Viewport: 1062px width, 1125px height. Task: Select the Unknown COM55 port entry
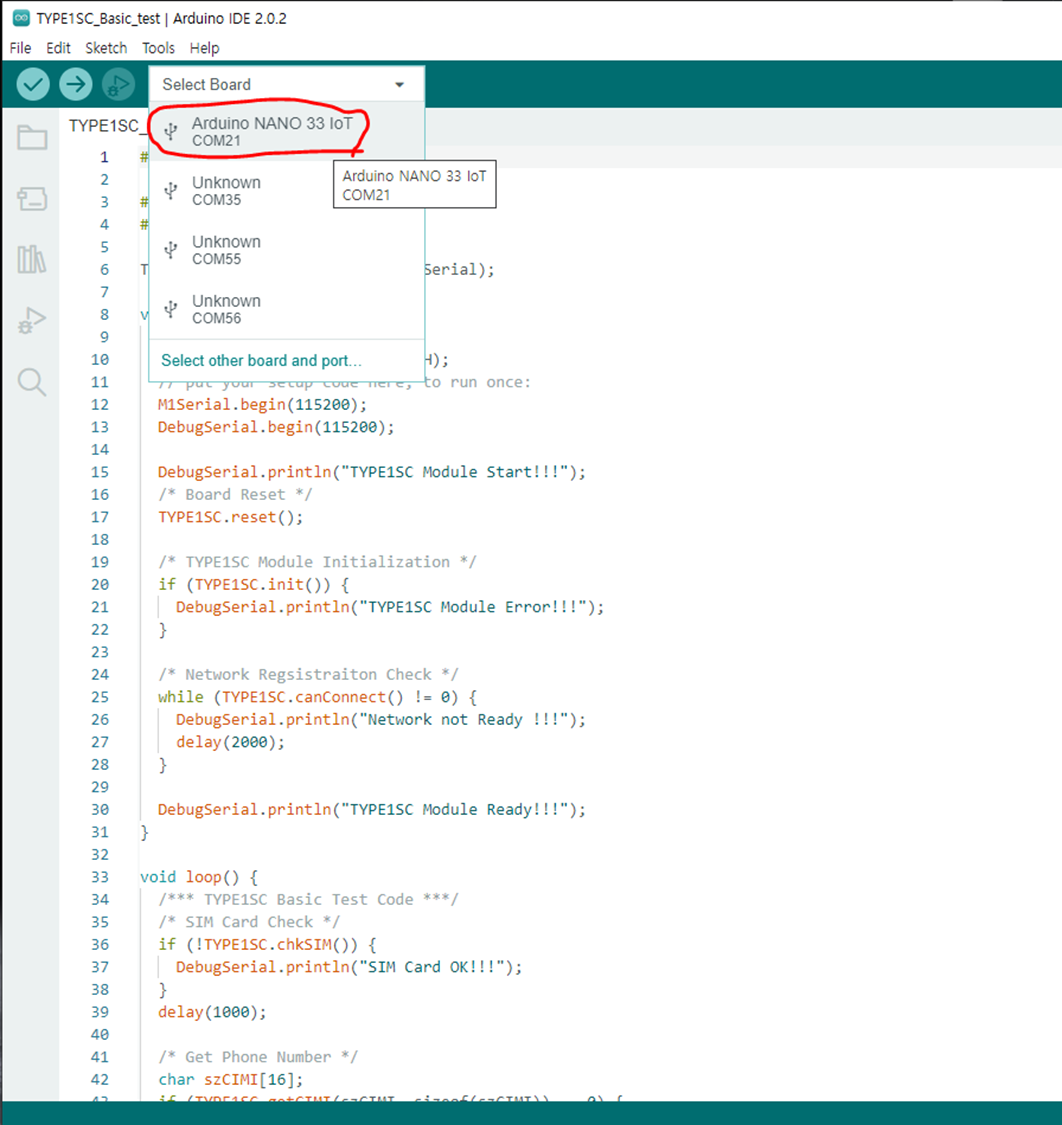[x=286, y=250]
